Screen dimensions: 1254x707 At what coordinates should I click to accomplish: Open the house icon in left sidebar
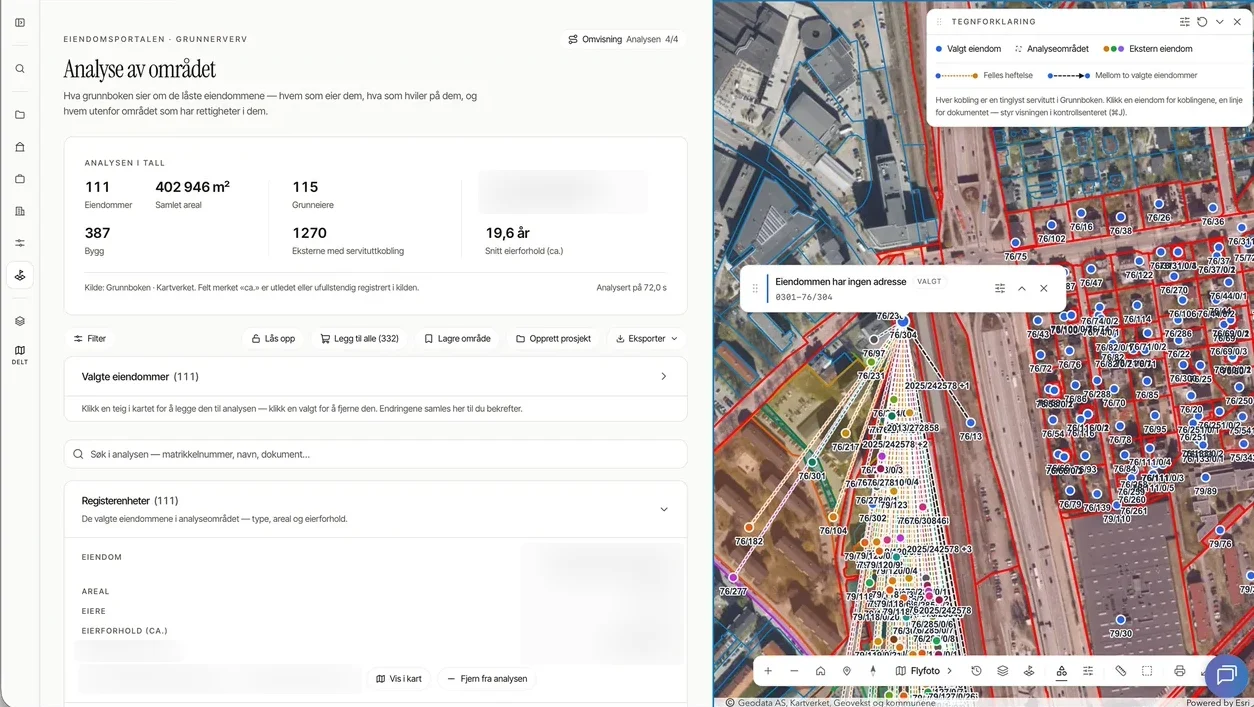tap(20, 147)
